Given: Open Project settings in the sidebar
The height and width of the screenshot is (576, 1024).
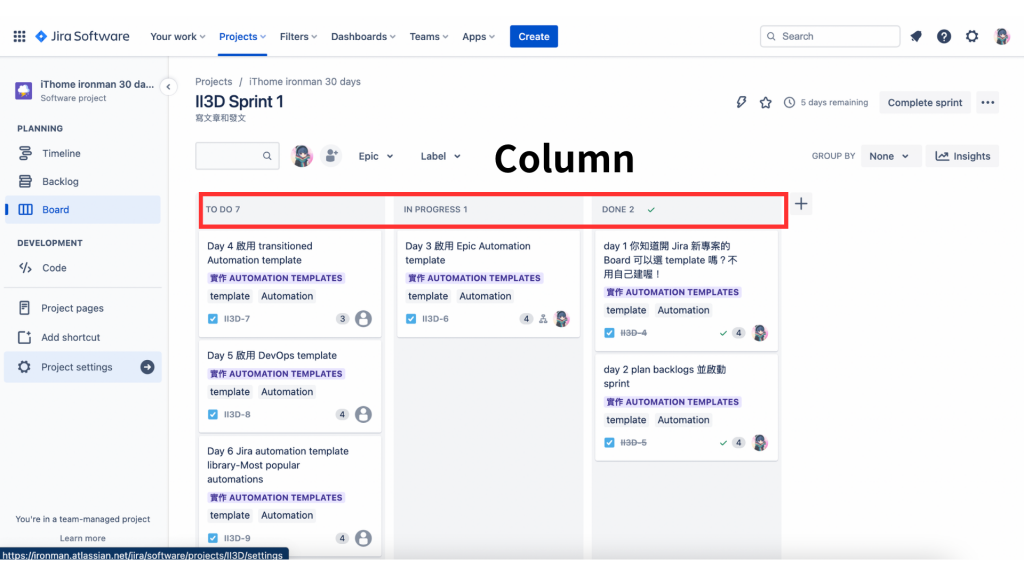Looking at the screenshot, I should click(x=82, y=367).
